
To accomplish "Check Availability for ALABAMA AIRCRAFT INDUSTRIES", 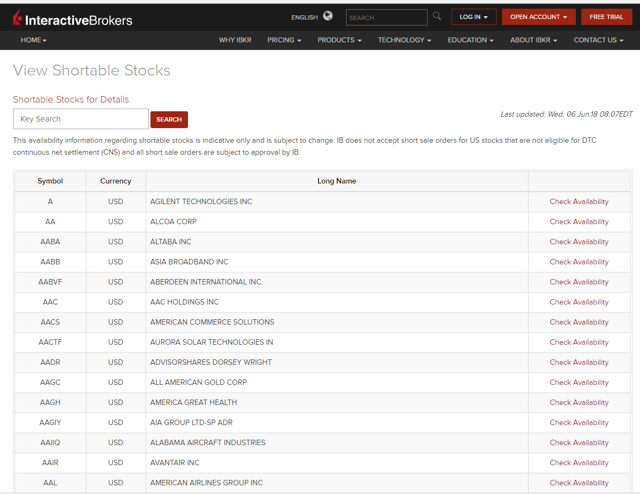I will pos(579,443).
